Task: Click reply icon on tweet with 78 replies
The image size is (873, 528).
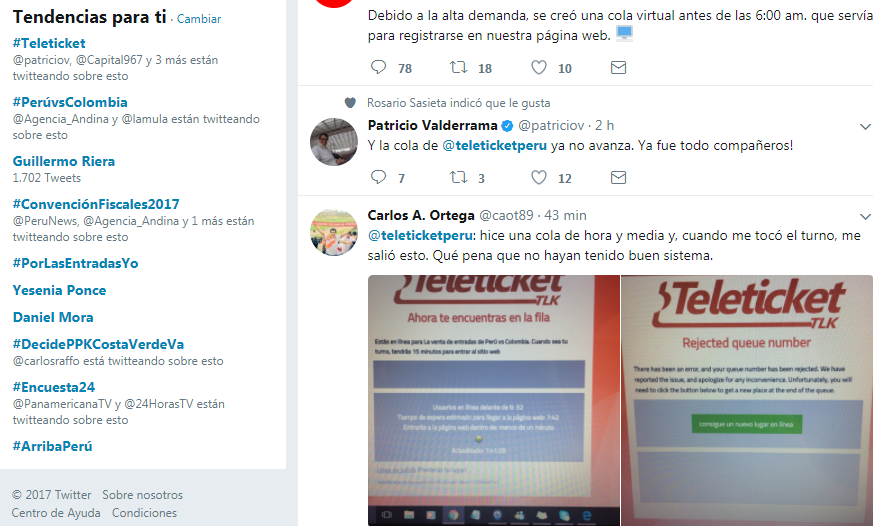Action: click(379, 67)
